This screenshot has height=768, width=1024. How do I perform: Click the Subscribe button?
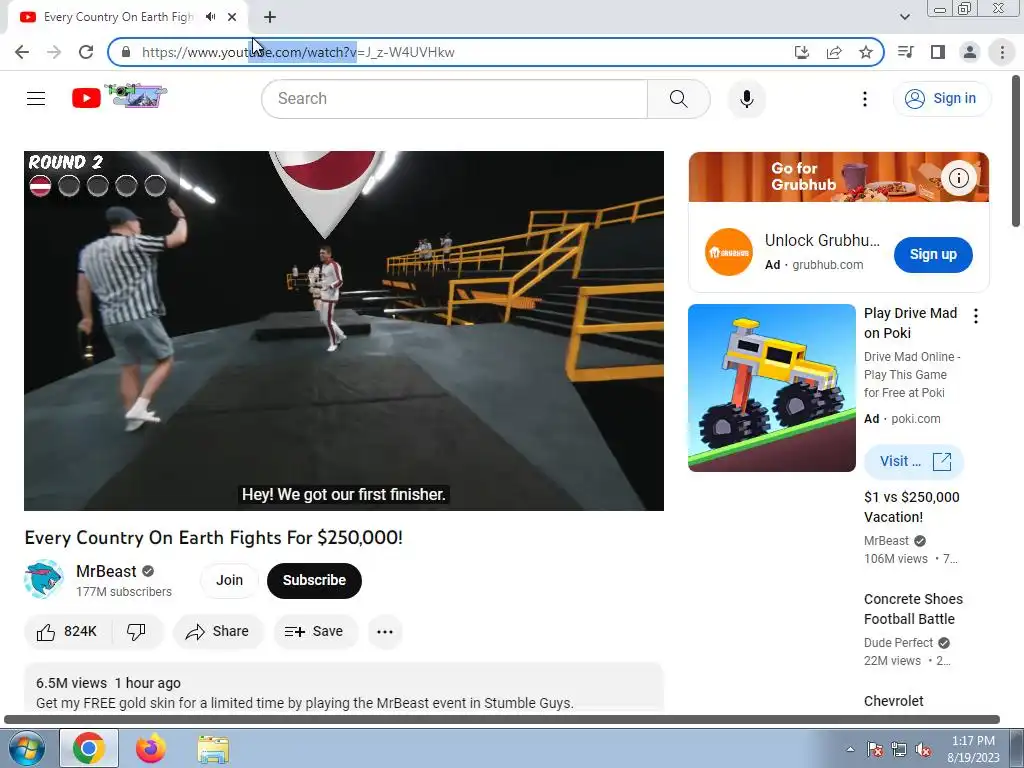(314, 581)
